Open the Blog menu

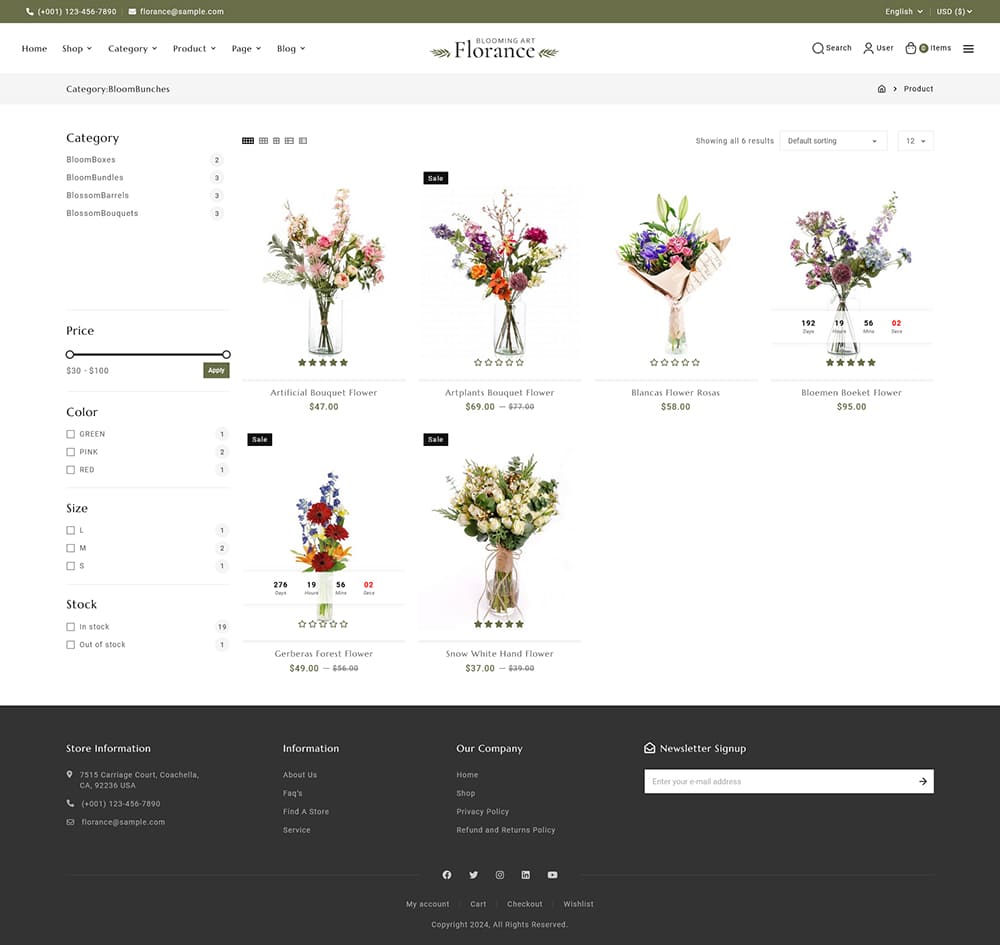click(290, 48)
